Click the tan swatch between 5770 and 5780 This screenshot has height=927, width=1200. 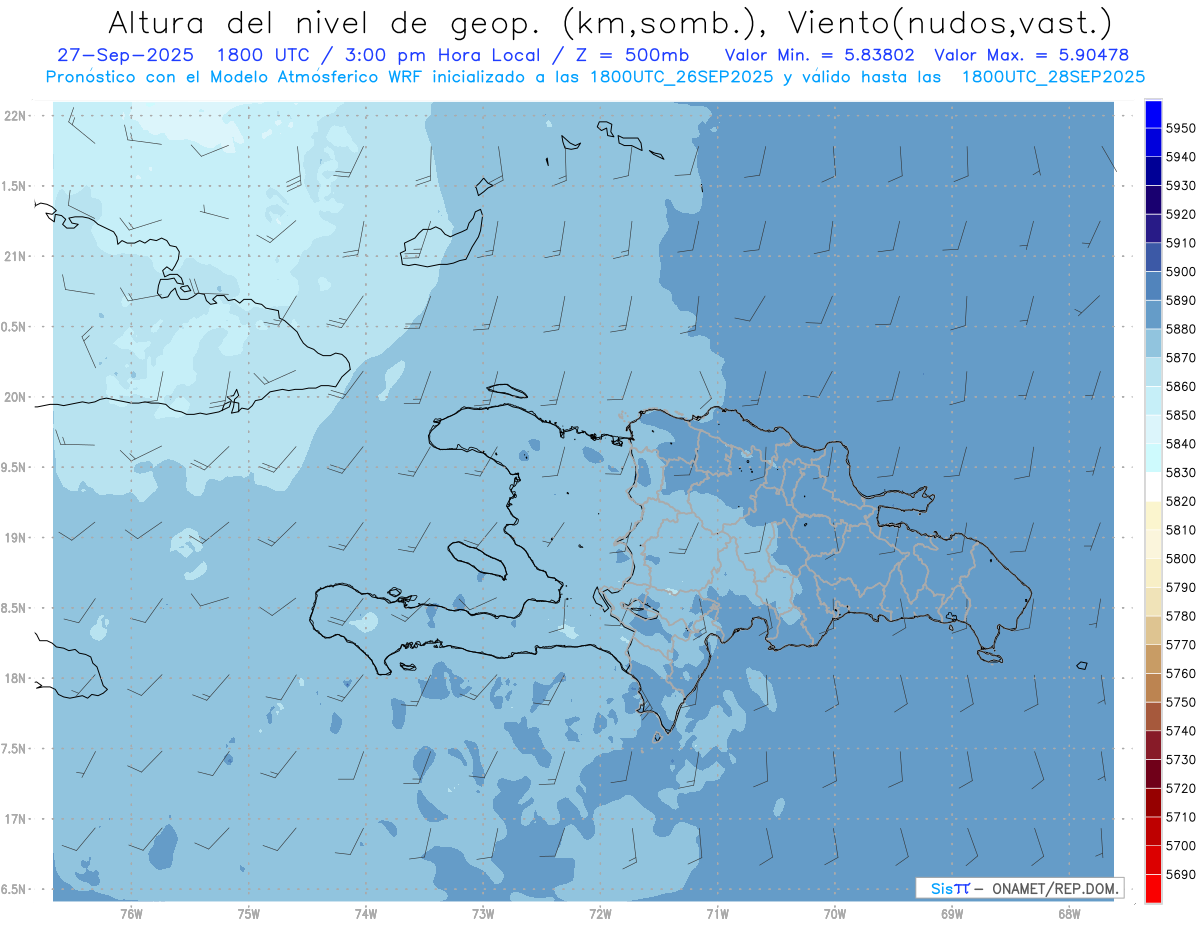coord(1153,630)
